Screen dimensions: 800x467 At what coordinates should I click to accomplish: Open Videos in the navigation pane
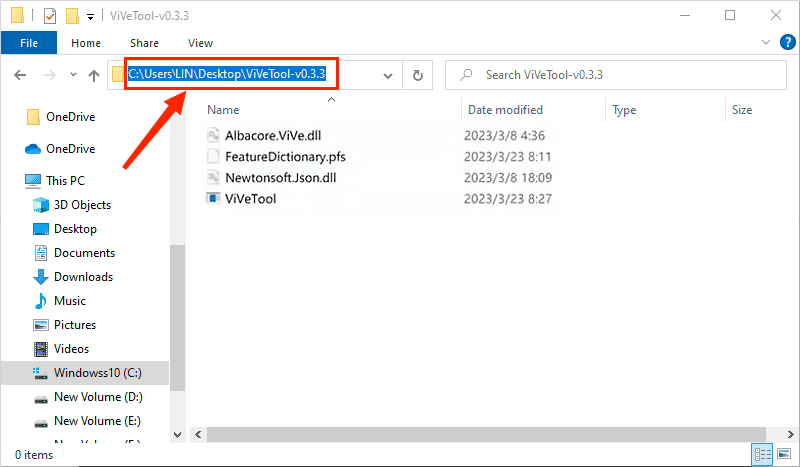(71, 349)
